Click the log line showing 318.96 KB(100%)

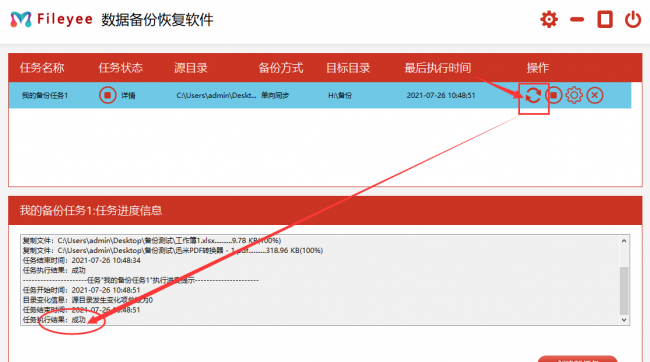[172, 250]
